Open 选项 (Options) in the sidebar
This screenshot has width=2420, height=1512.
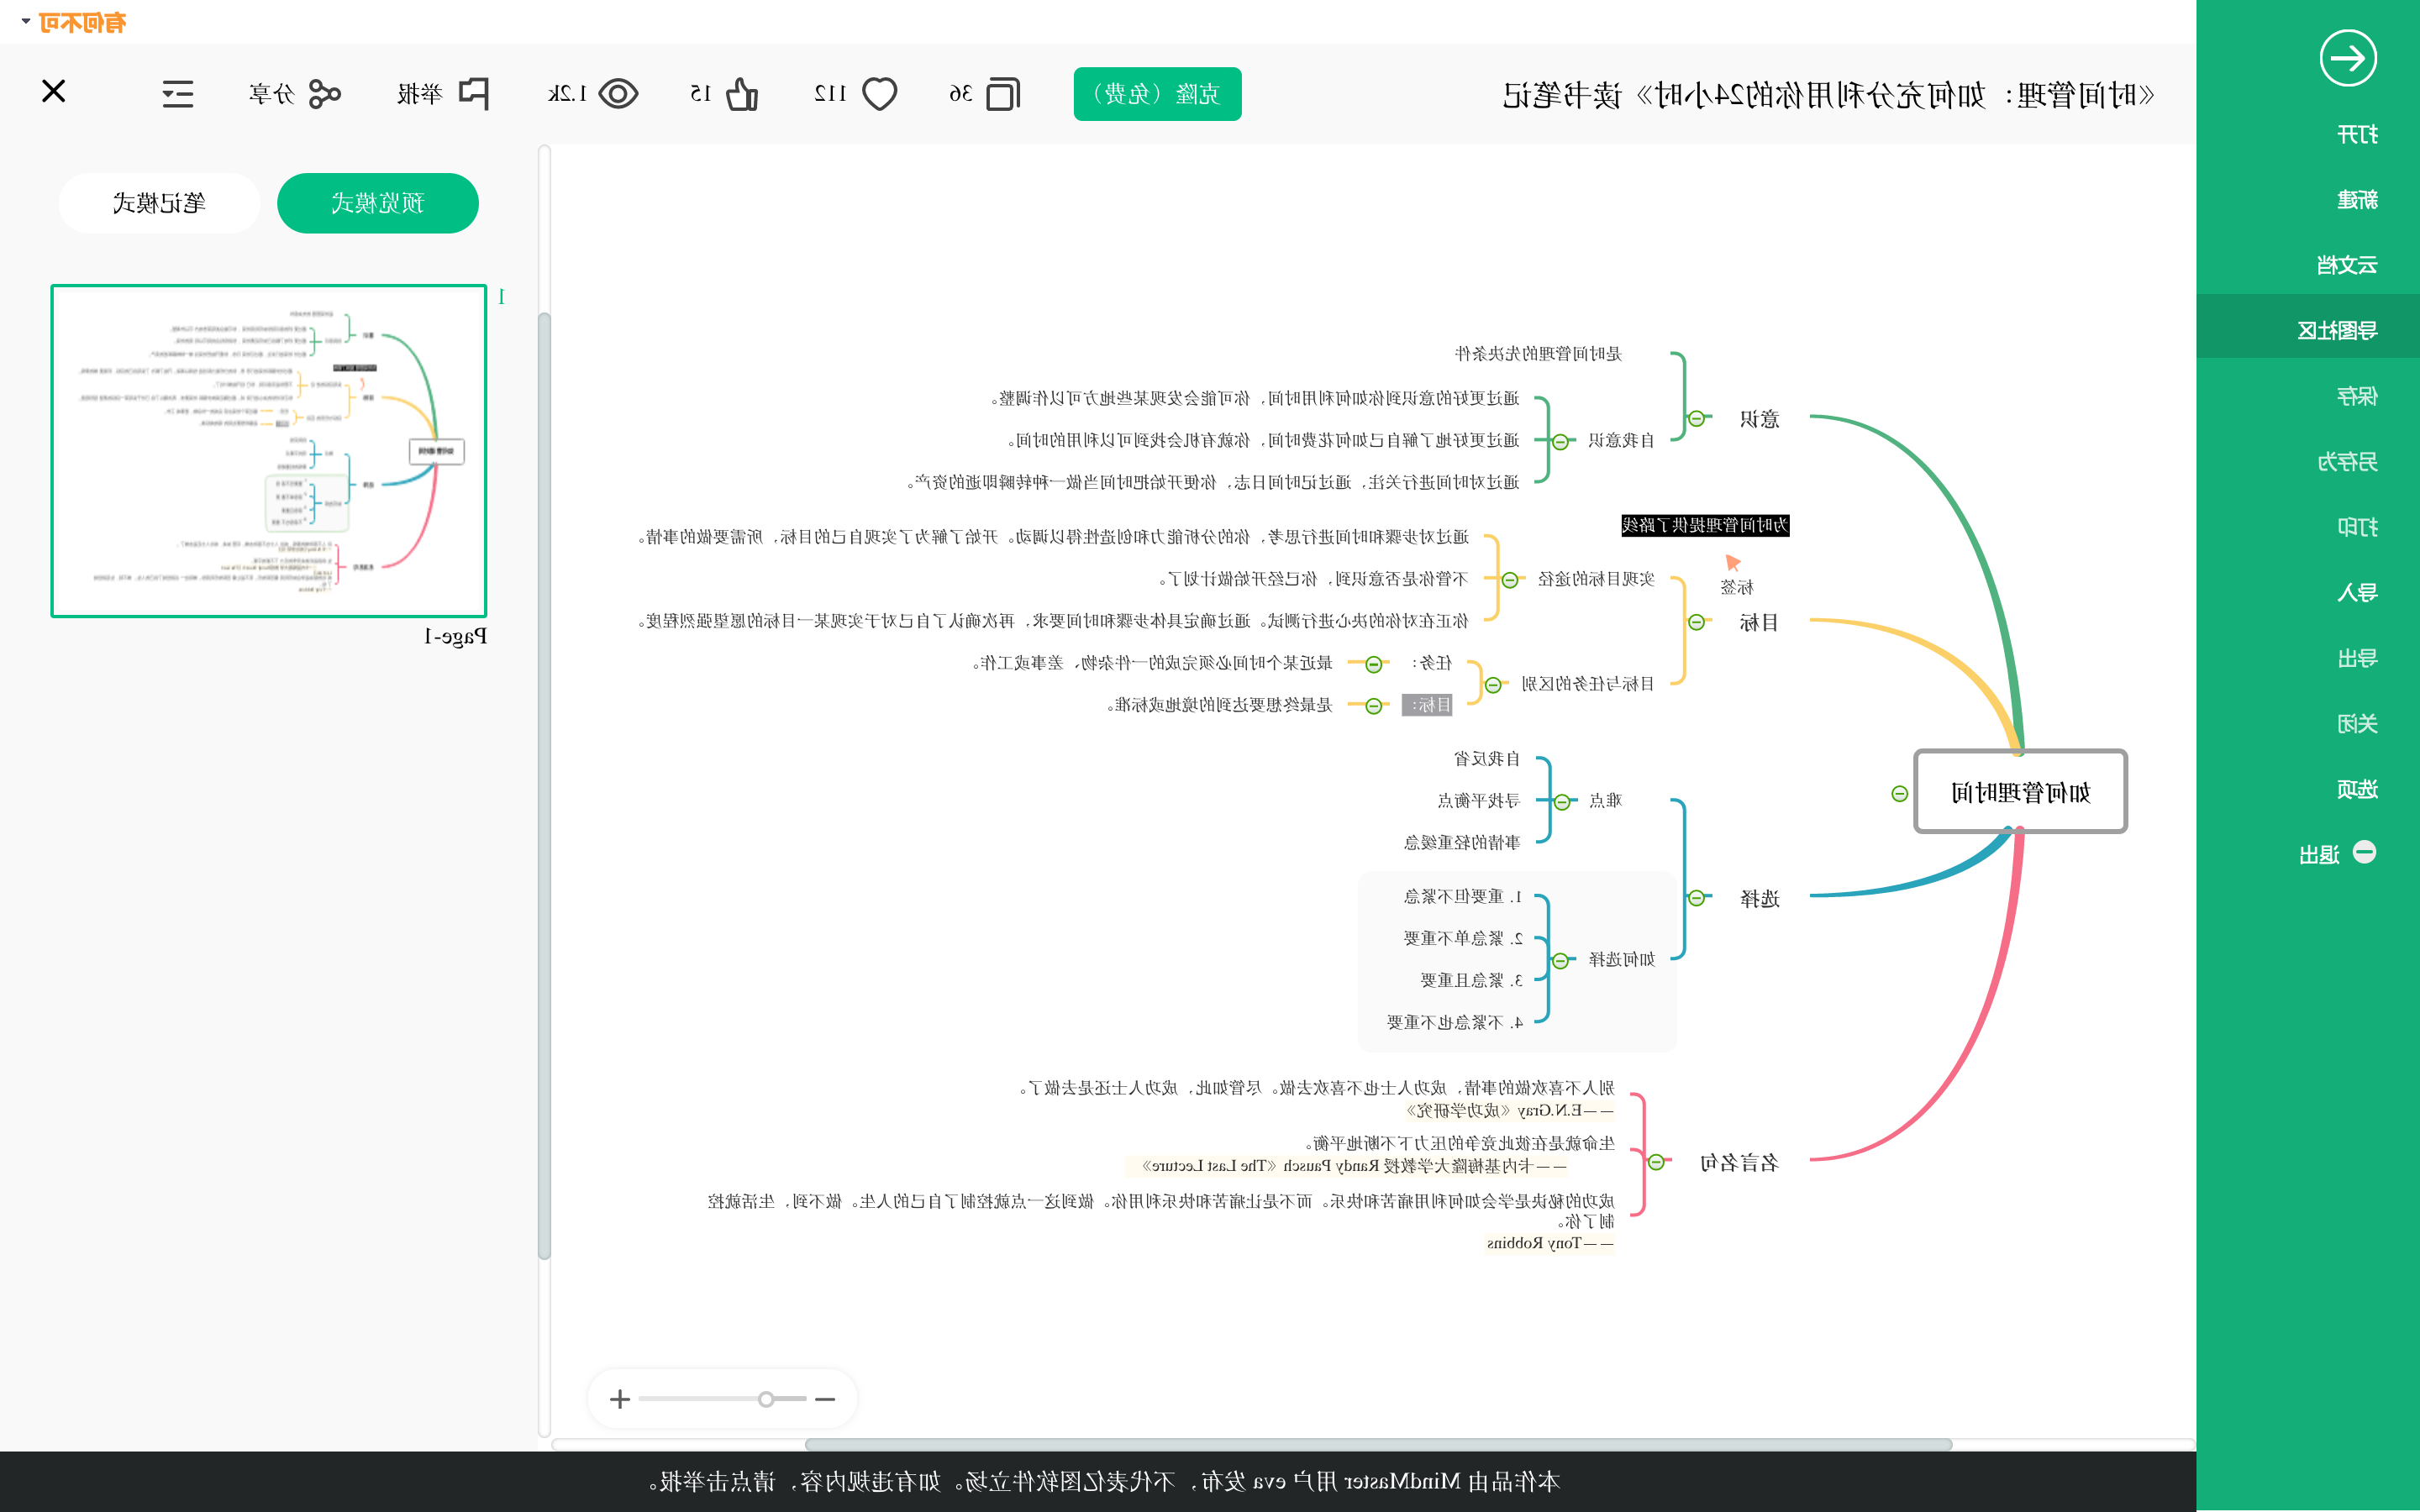tap(2357, 789)
